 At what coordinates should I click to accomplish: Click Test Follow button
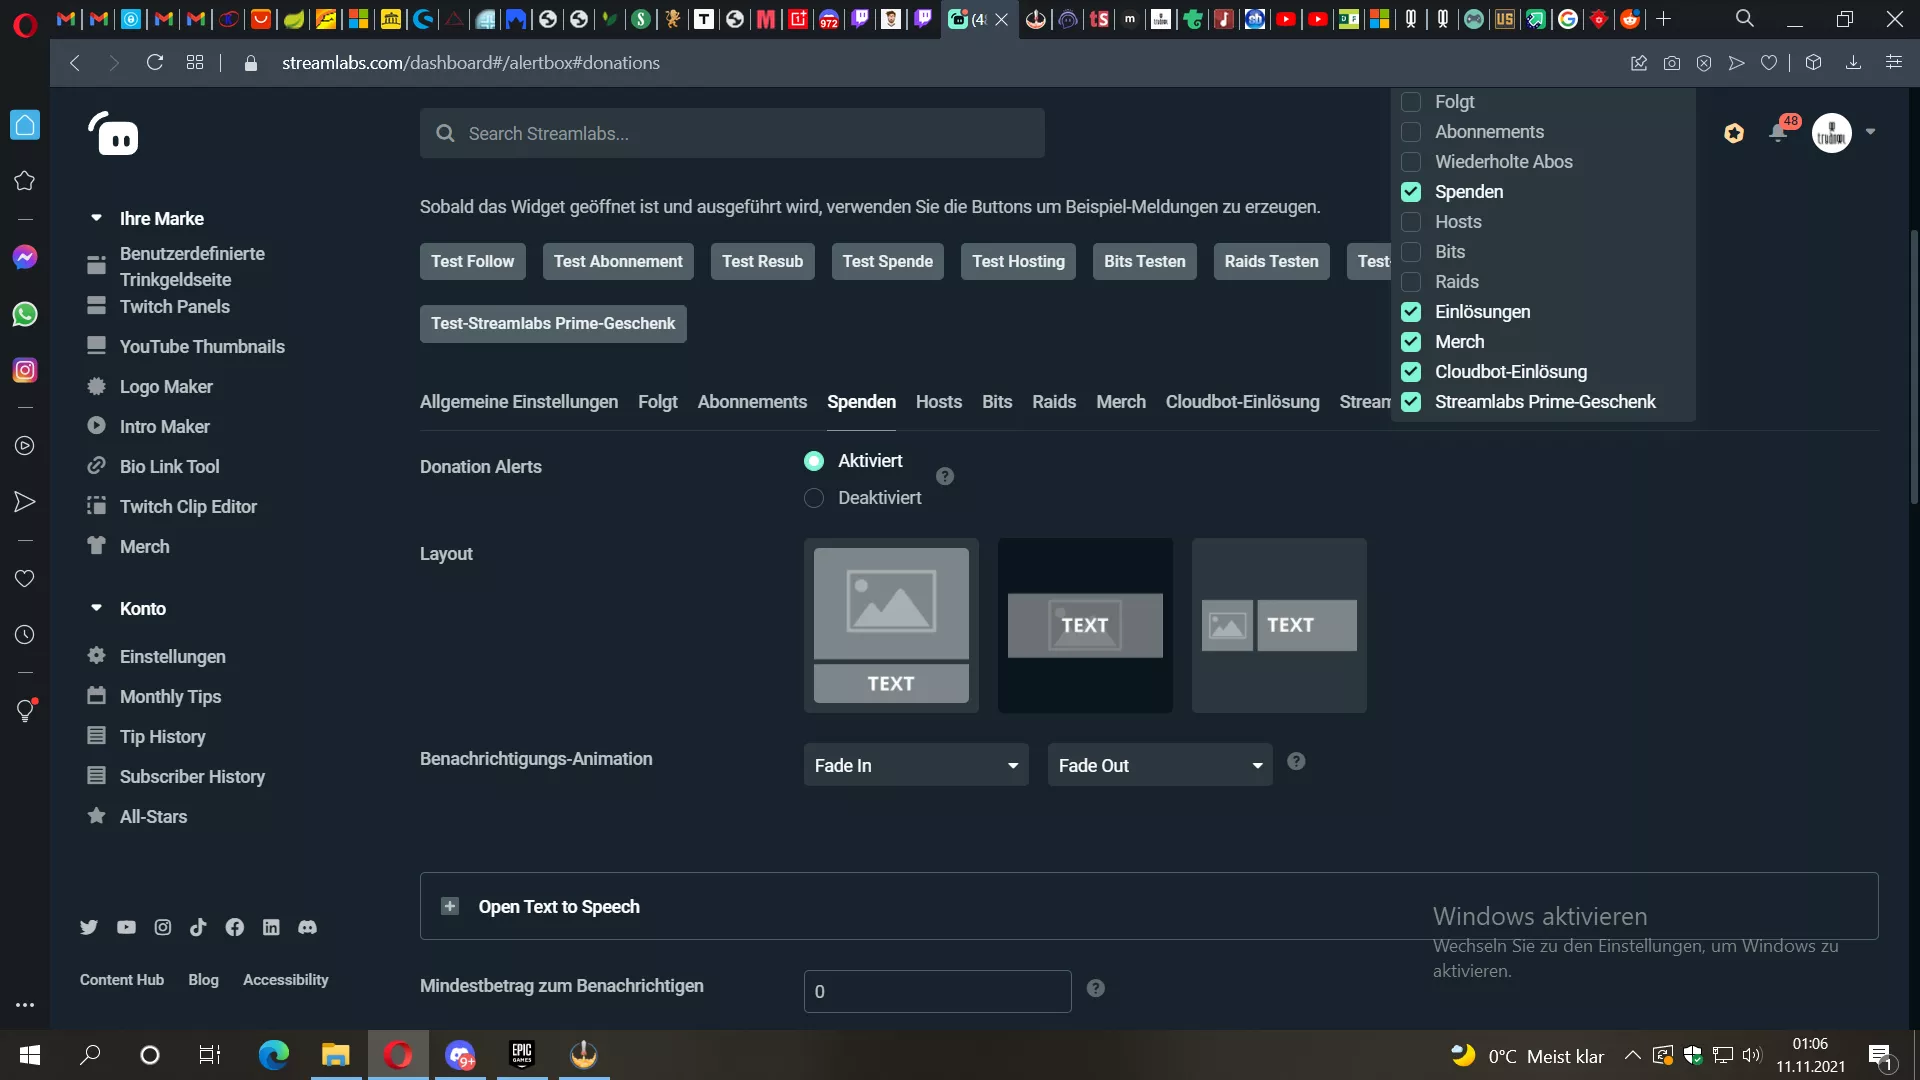tap(472, 261)
